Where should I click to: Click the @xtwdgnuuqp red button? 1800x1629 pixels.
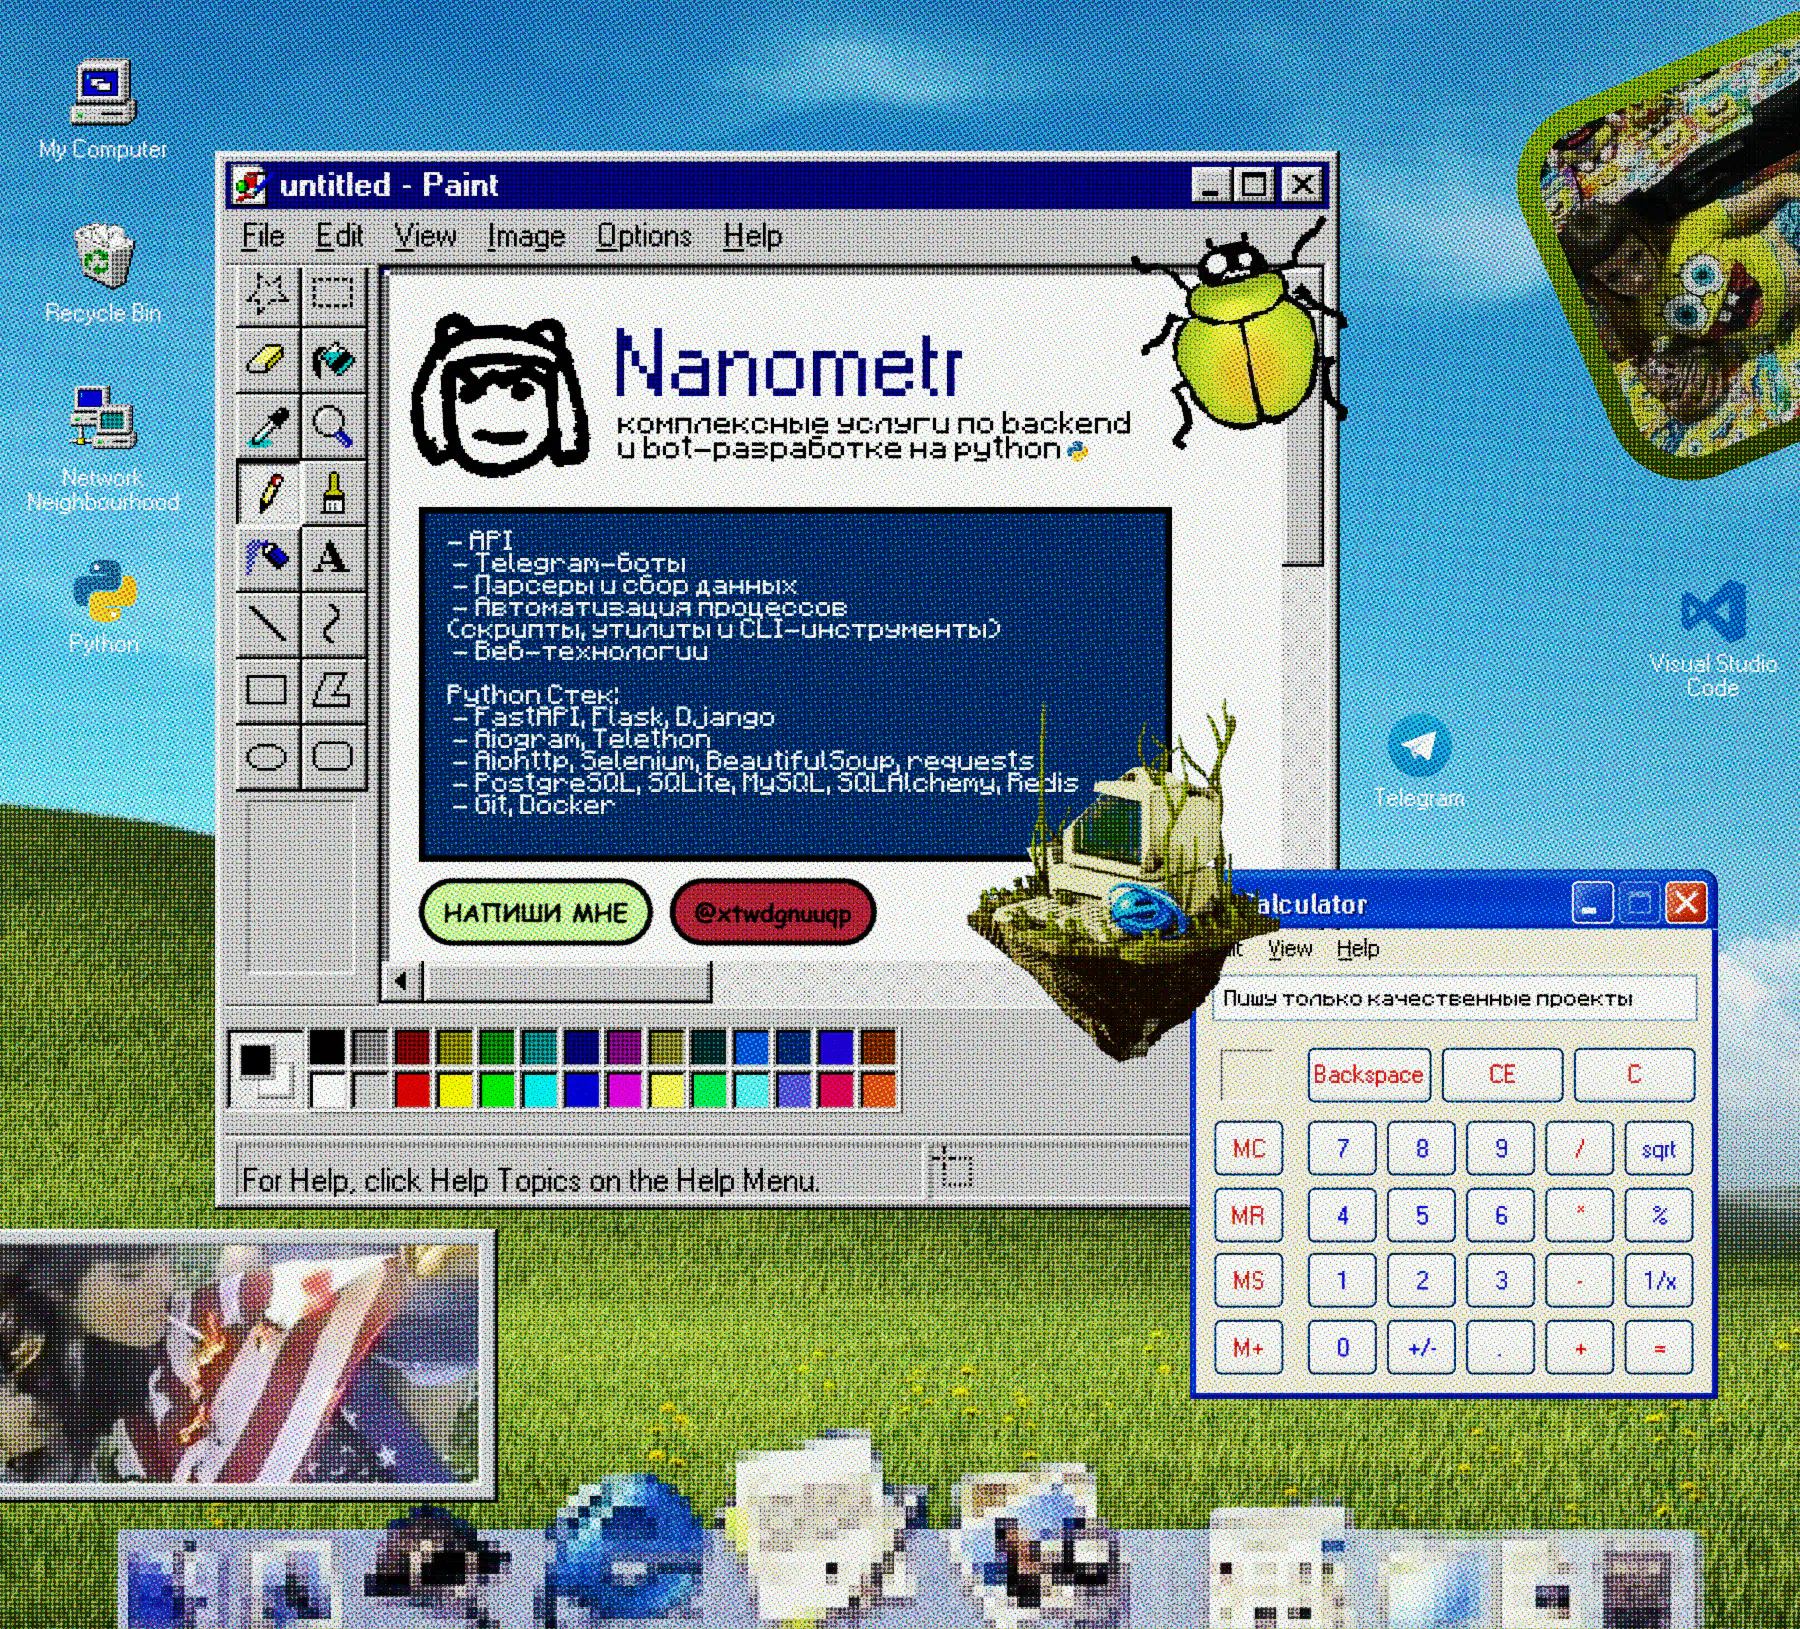coord(772,912)
